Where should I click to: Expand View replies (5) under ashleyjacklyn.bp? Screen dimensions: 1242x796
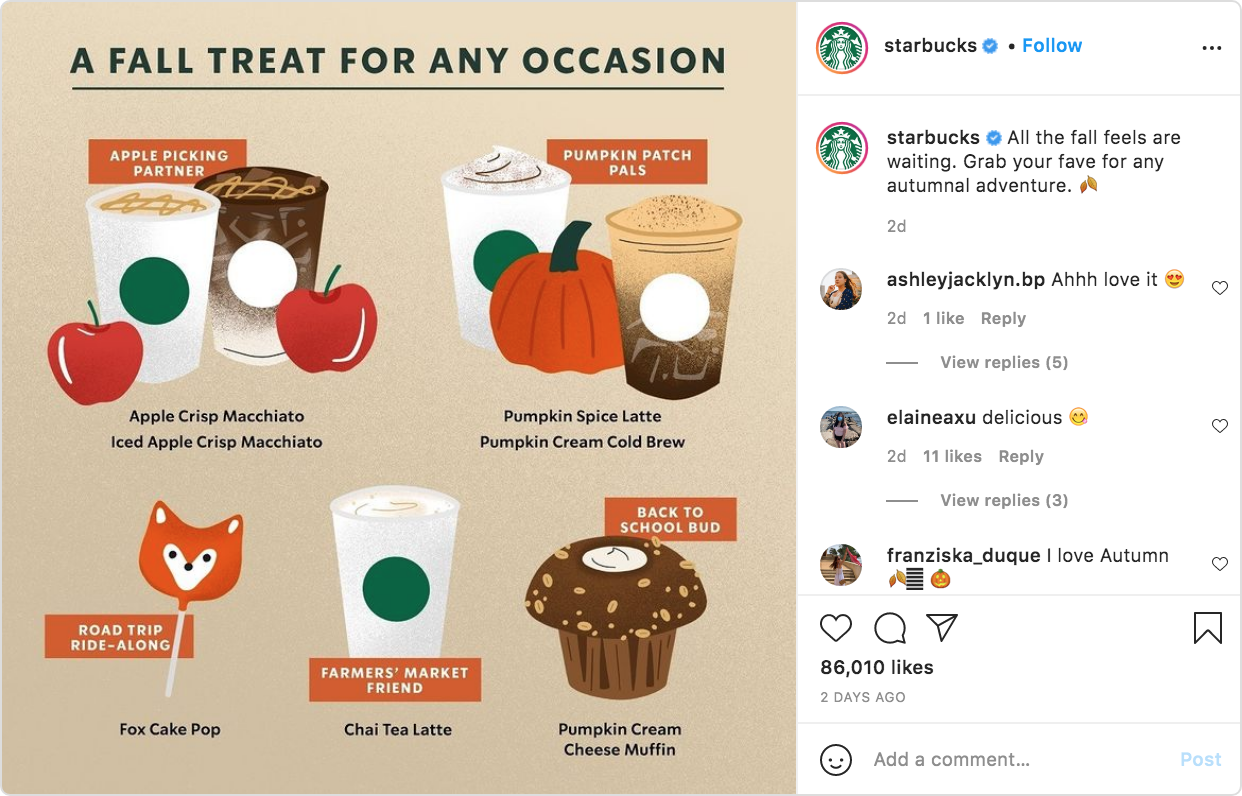(x=1003, y=362)
